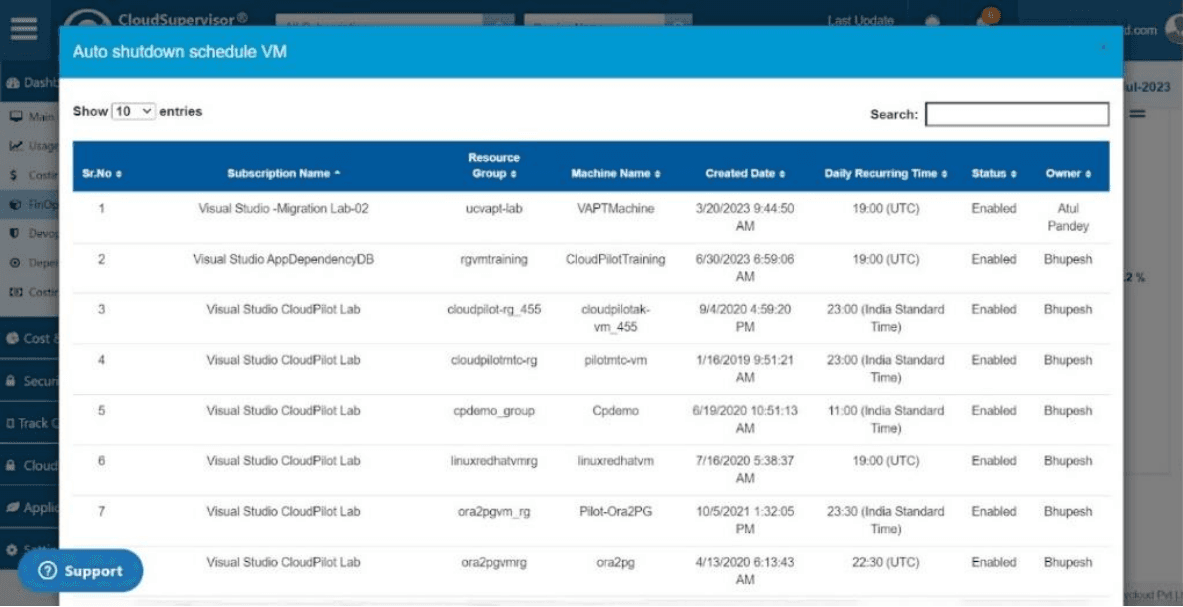The image size is (1183, 607).
Task: Sort table by Owner column
Action: (x=1068, y=174)
